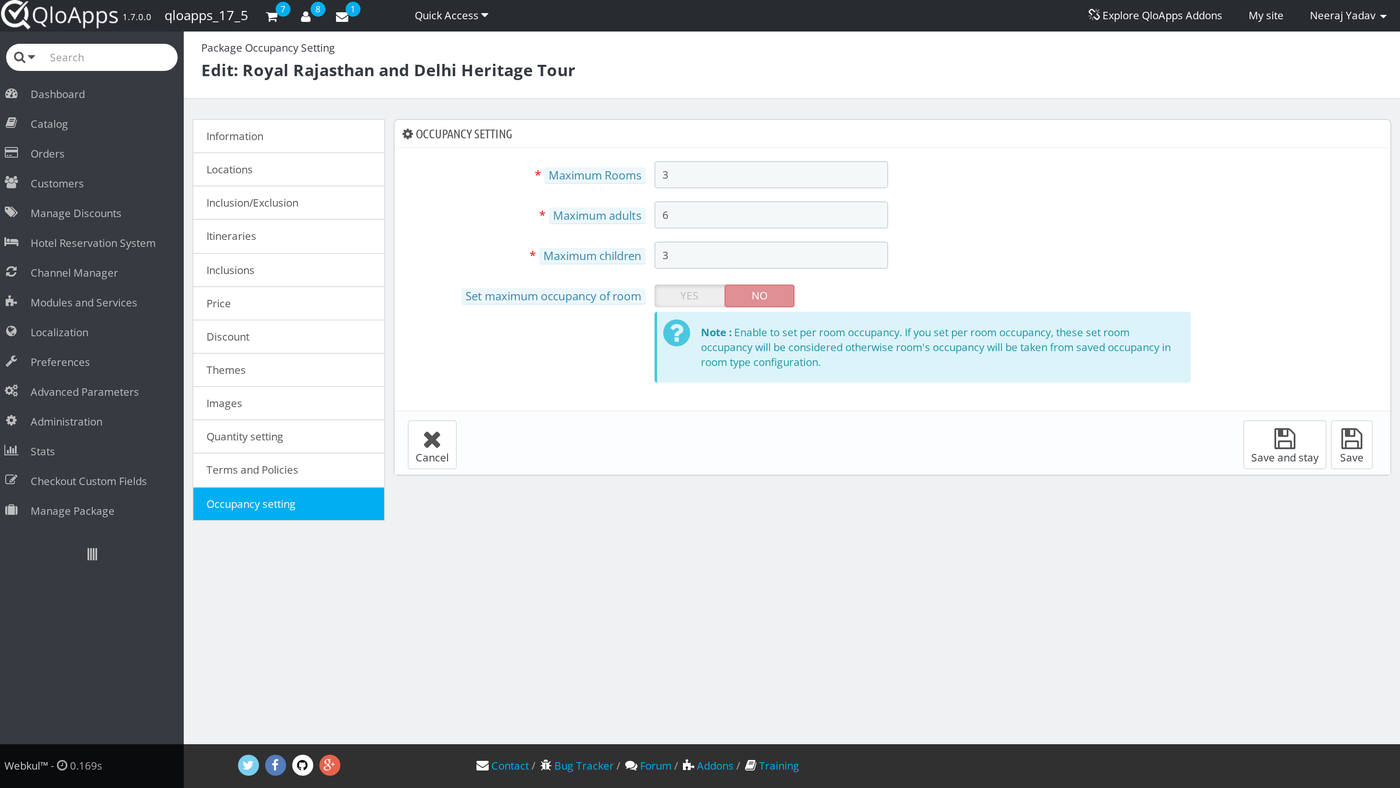The image size is (1400, 788).
Task: Open the Addons footer link
Action: 708,766
